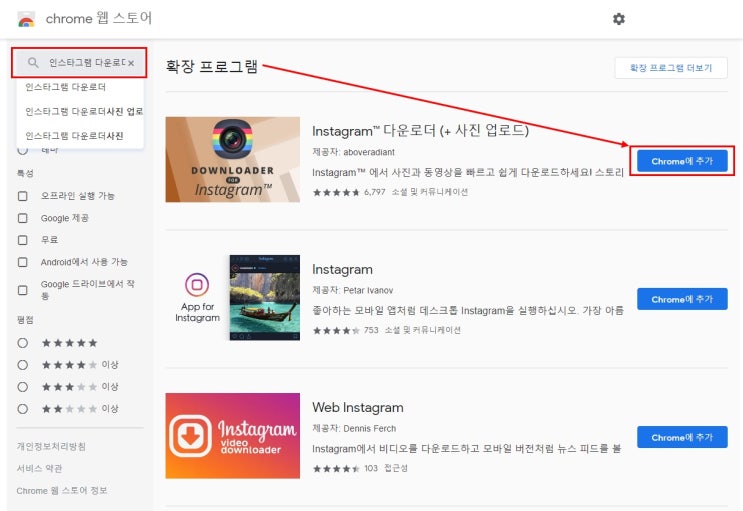Open Instagram video downloader thumbnail

click(x=232, y=435)
